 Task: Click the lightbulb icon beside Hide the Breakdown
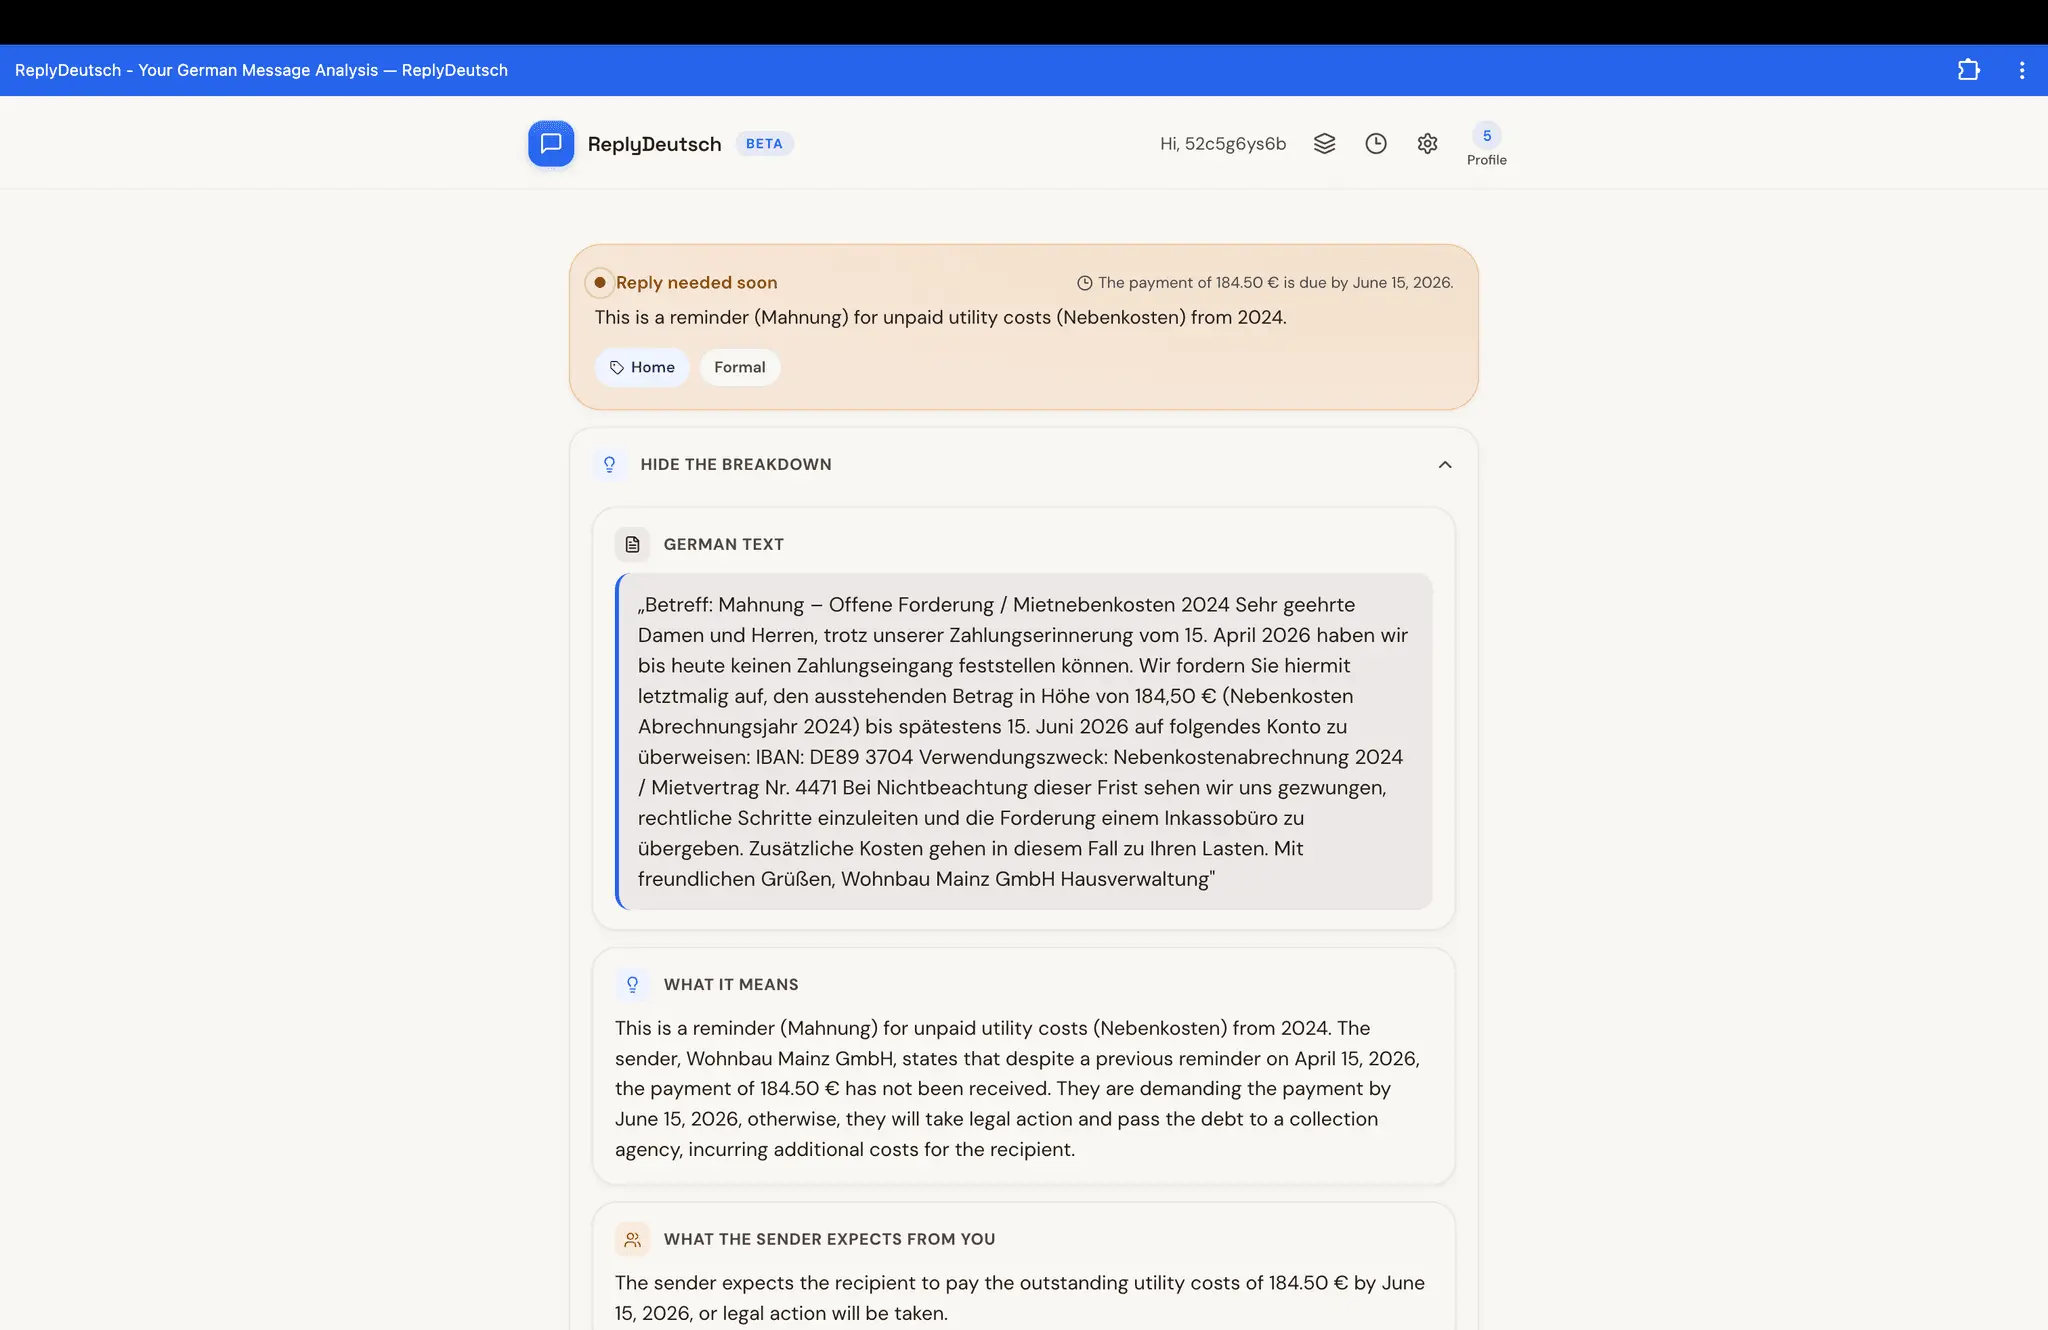[609, 464]
